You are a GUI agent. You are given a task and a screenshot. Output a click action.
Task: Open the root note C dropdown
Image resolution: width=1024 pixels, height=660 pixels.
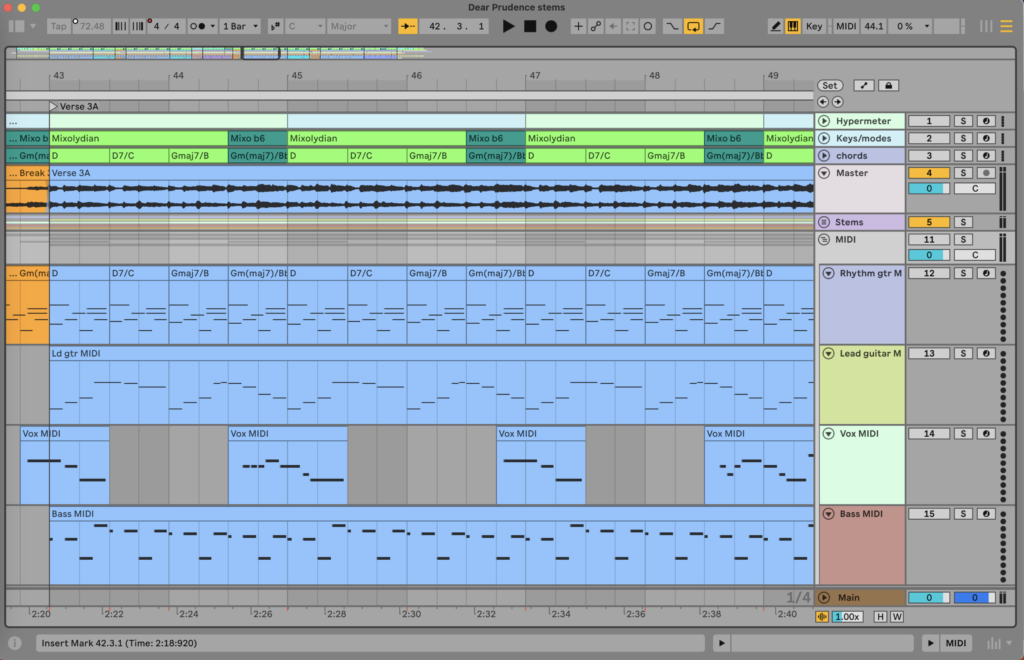pyautogui.click(x=305, y=26)
